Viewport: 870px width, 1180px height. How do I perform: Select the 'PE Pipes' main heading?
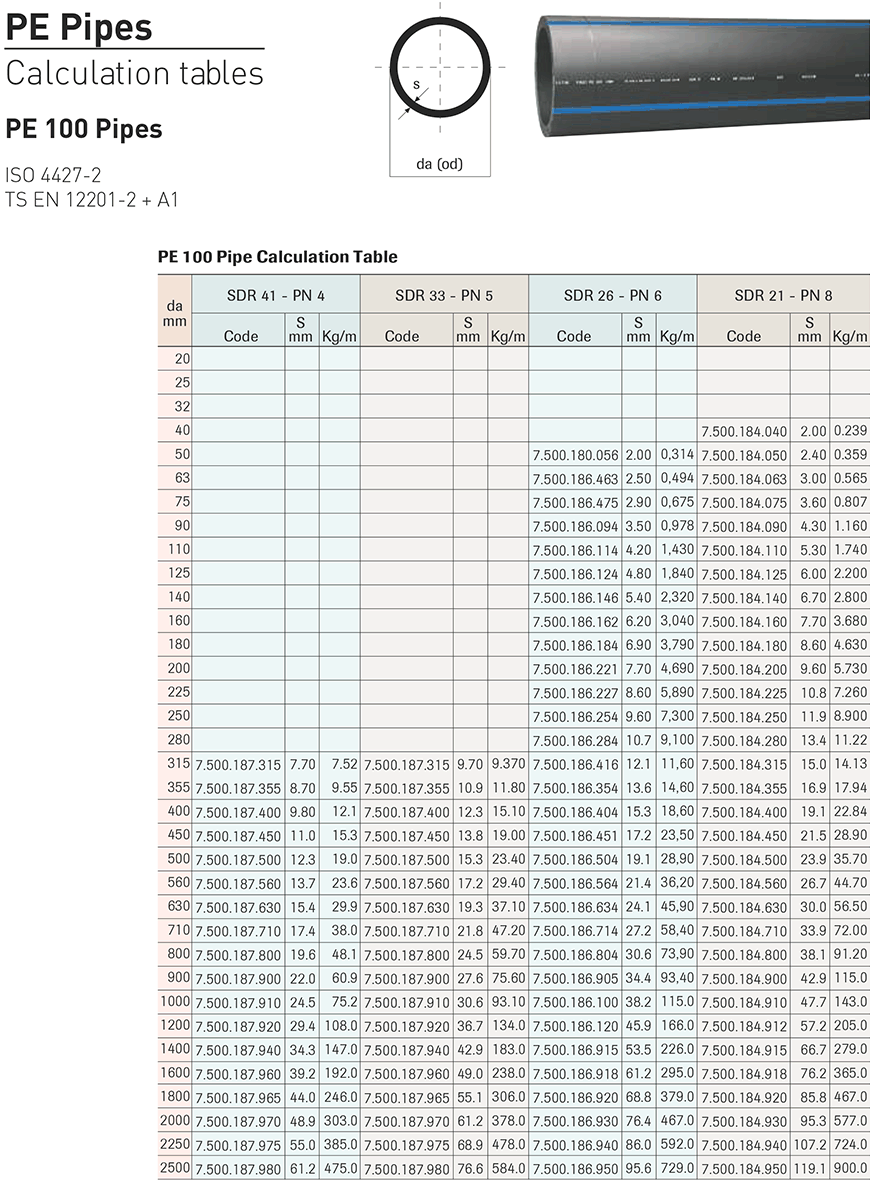coord(79,26)
